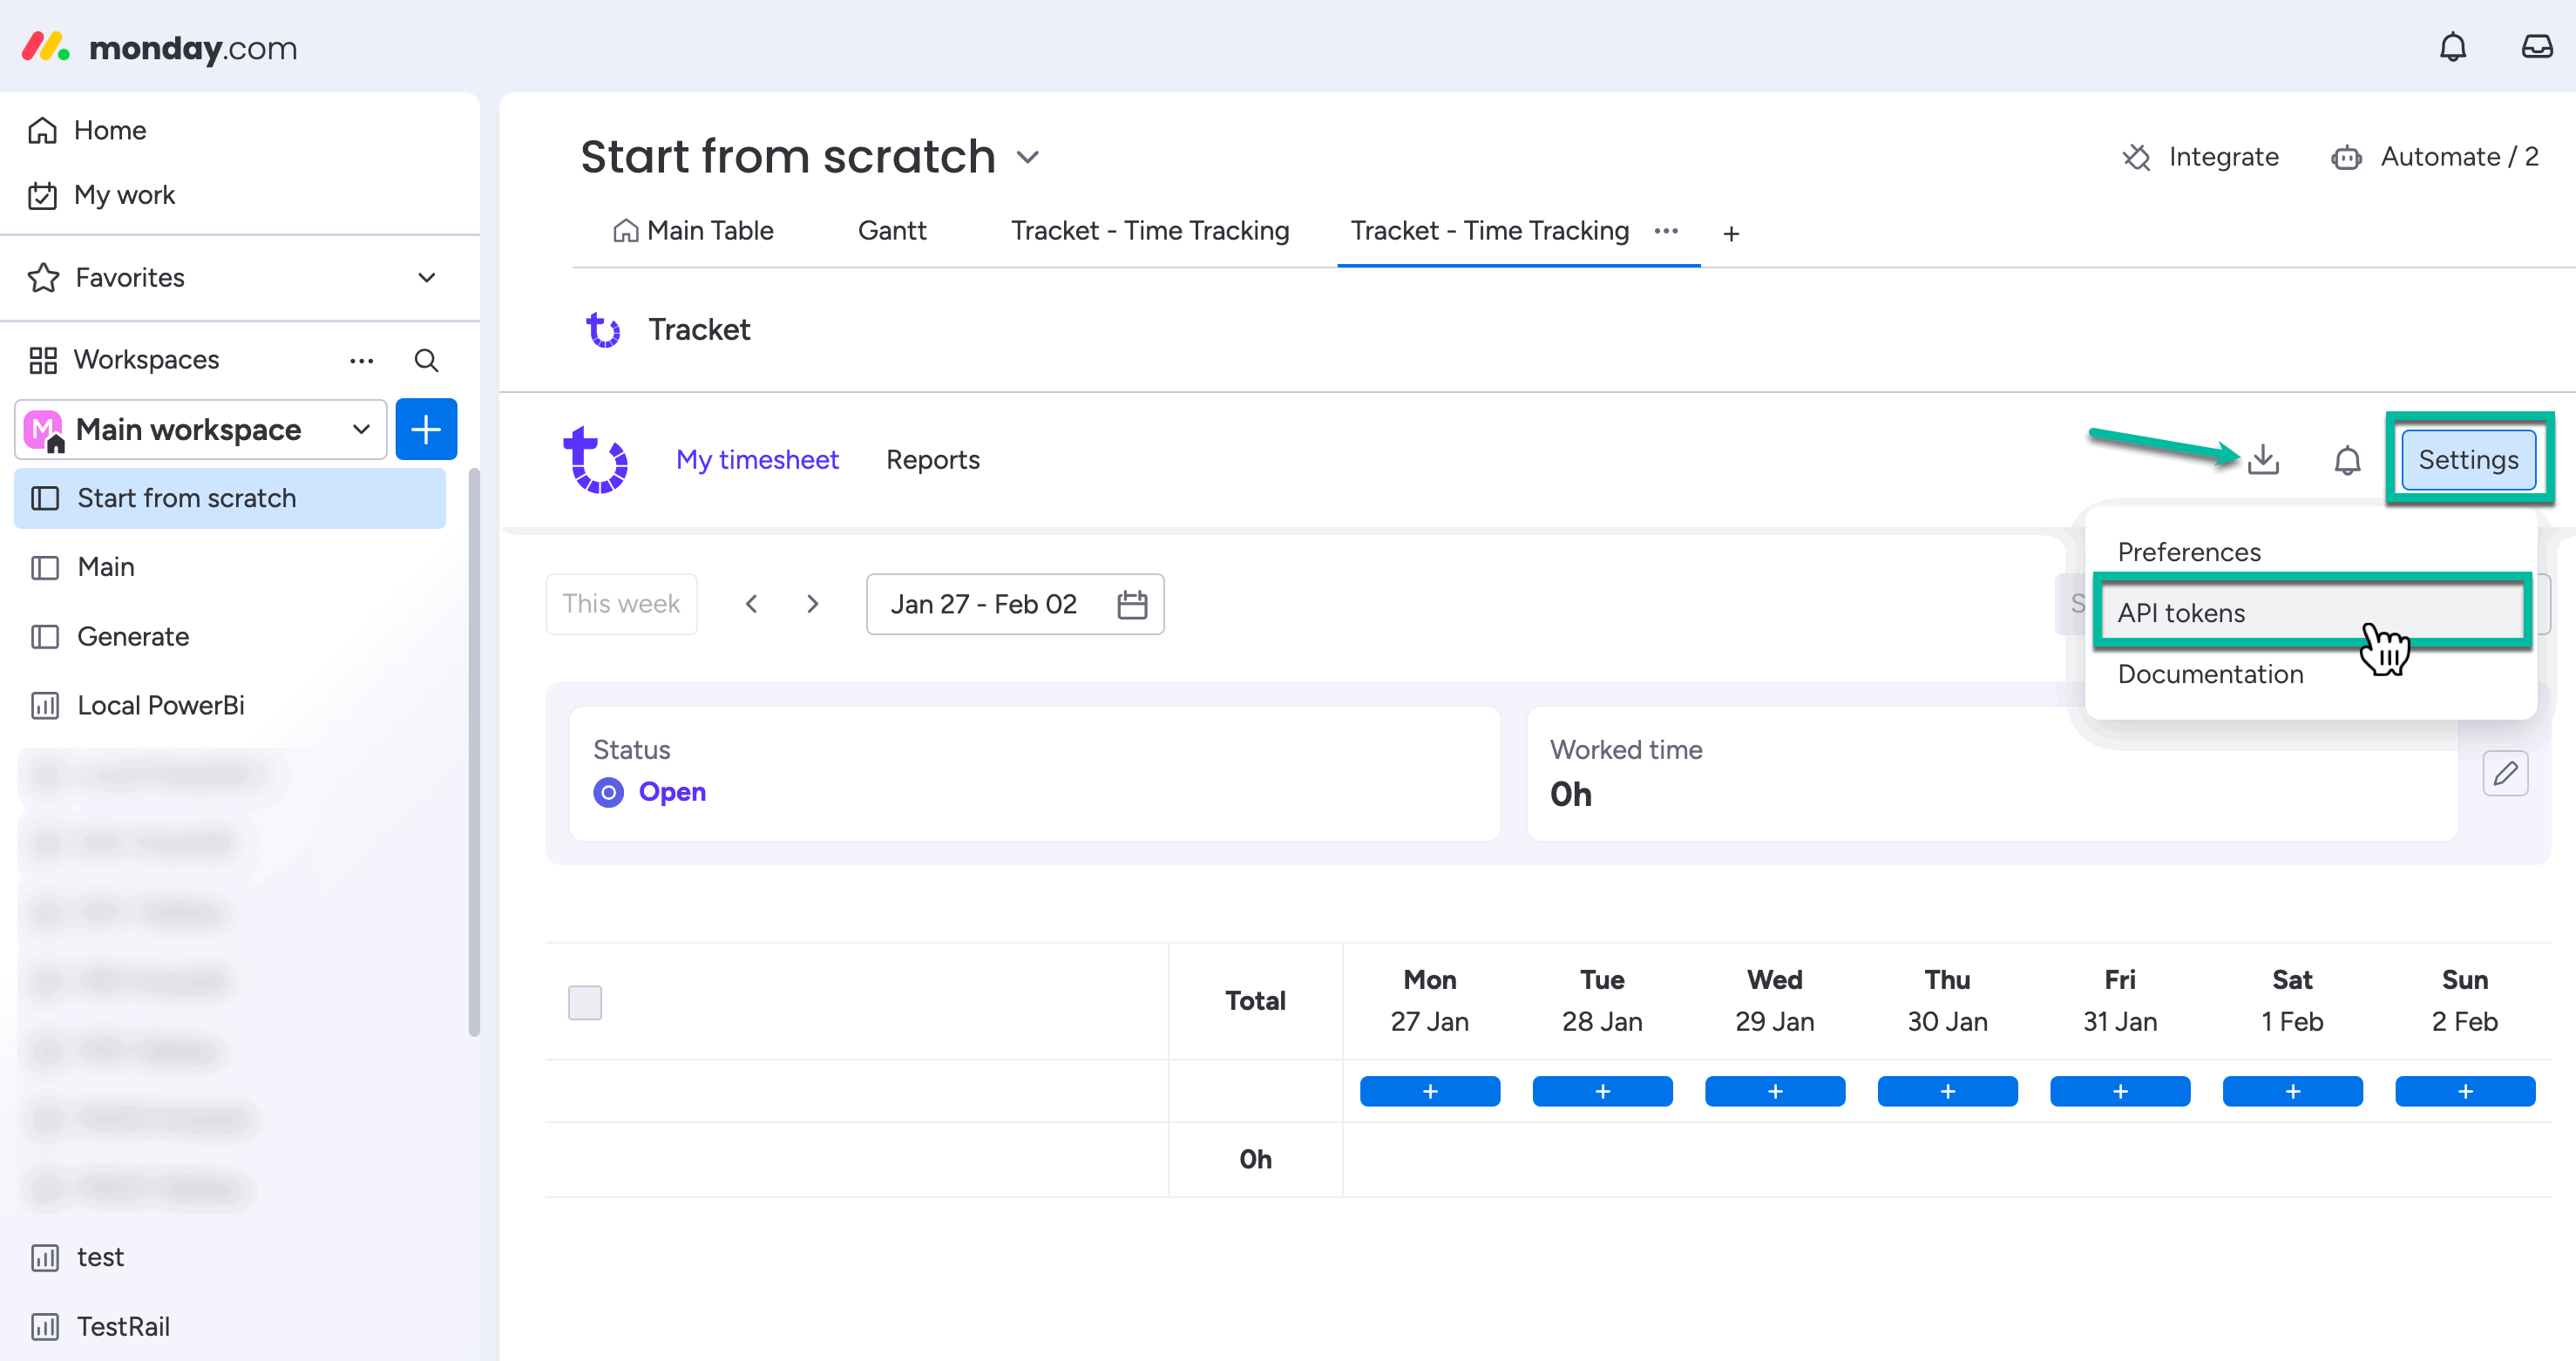
Task: Expand the Favorites section
Action: 425,277
